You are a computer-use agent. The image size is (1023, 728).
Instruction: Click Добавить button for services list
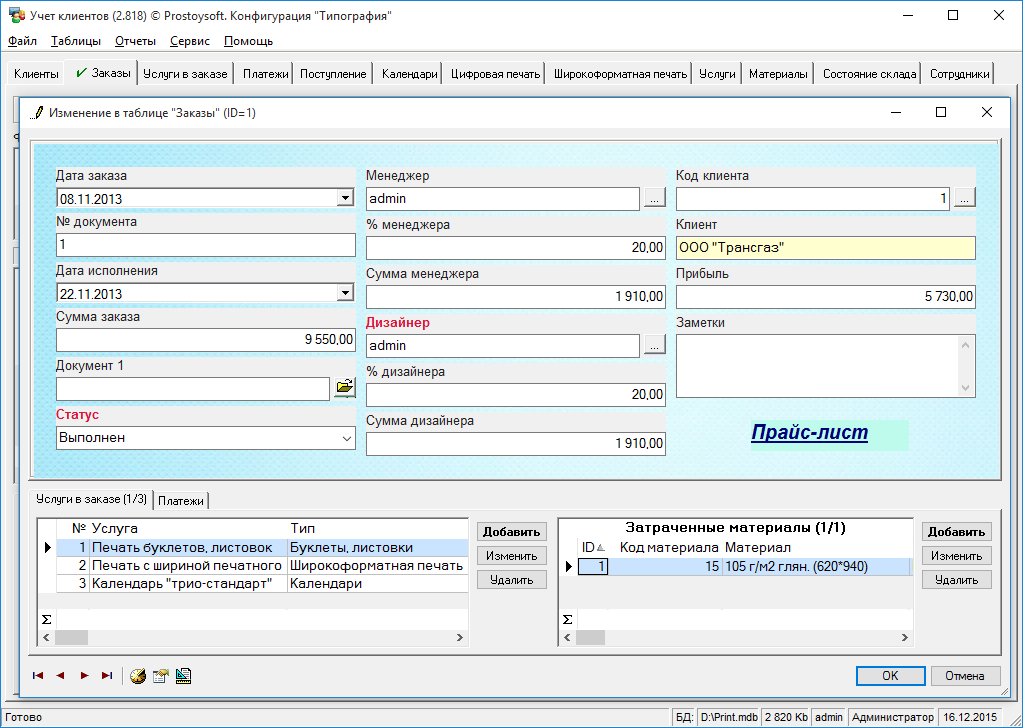[x=512, y=532]
